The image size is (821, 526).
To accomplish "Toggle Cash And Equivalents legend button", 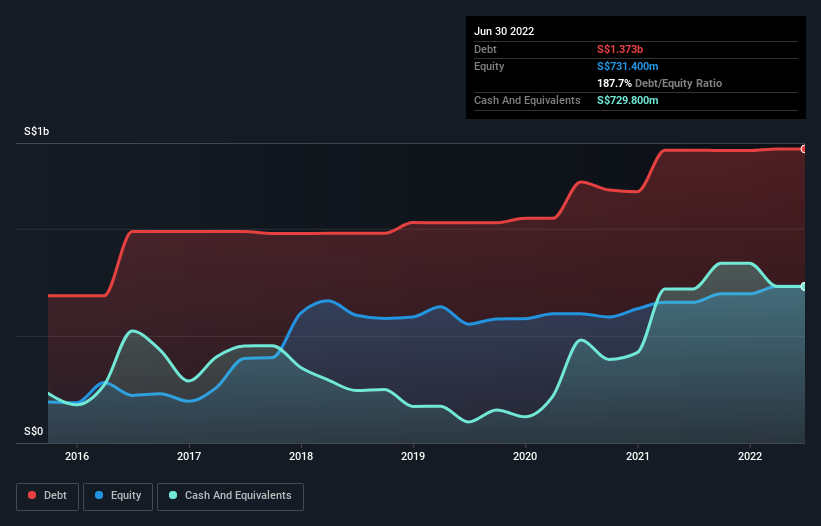I will coord(230,496).
